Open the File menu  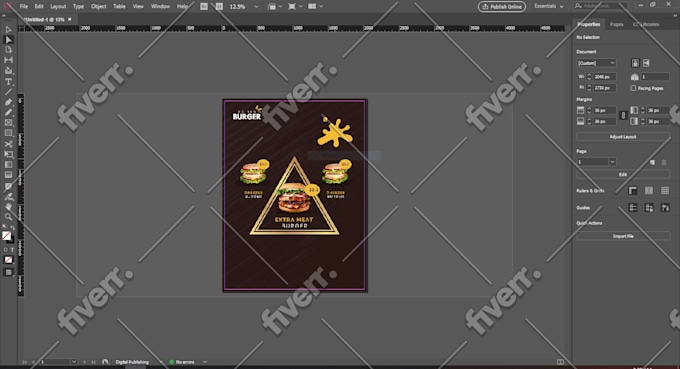pyautogui.click(x=23, y=7)
